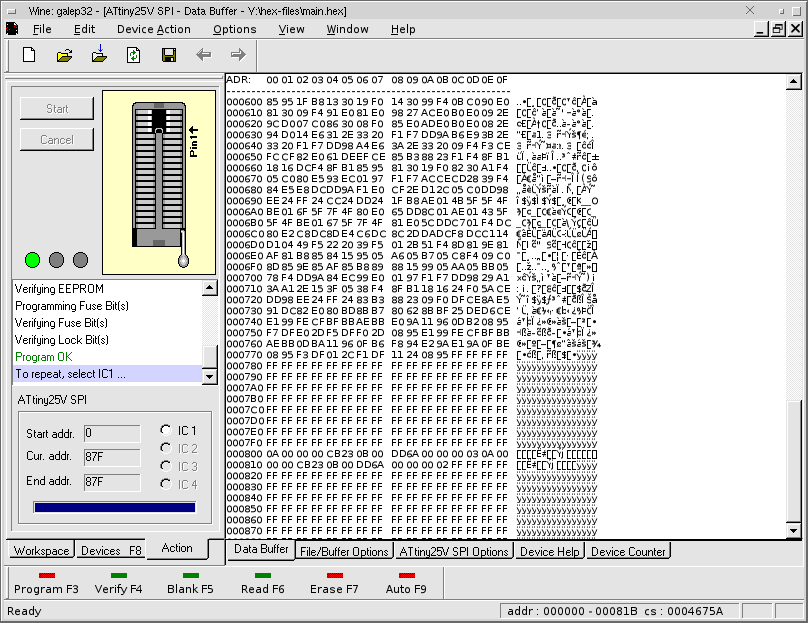Create a new file from toolbar
Image resolution: width=808 pixels, height=623 pixels.
click(29, 55)
